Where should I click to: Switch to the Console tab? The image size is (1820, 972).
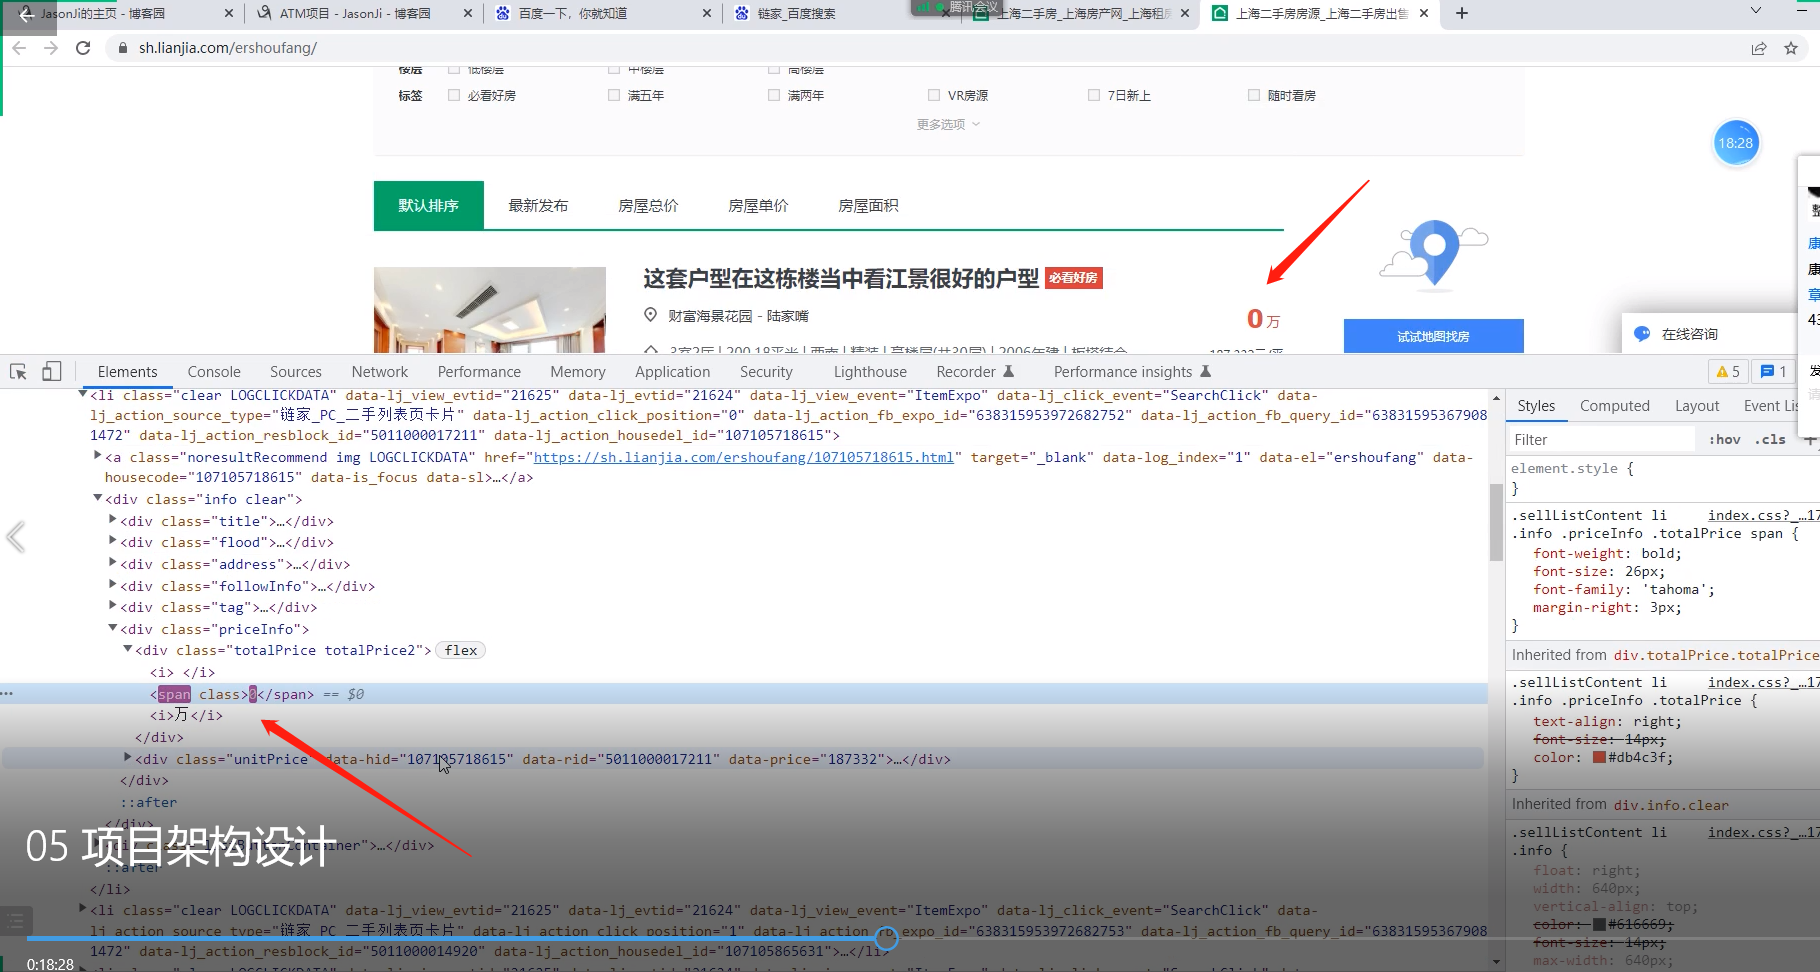pyautogui.click(x=214, y=372)
